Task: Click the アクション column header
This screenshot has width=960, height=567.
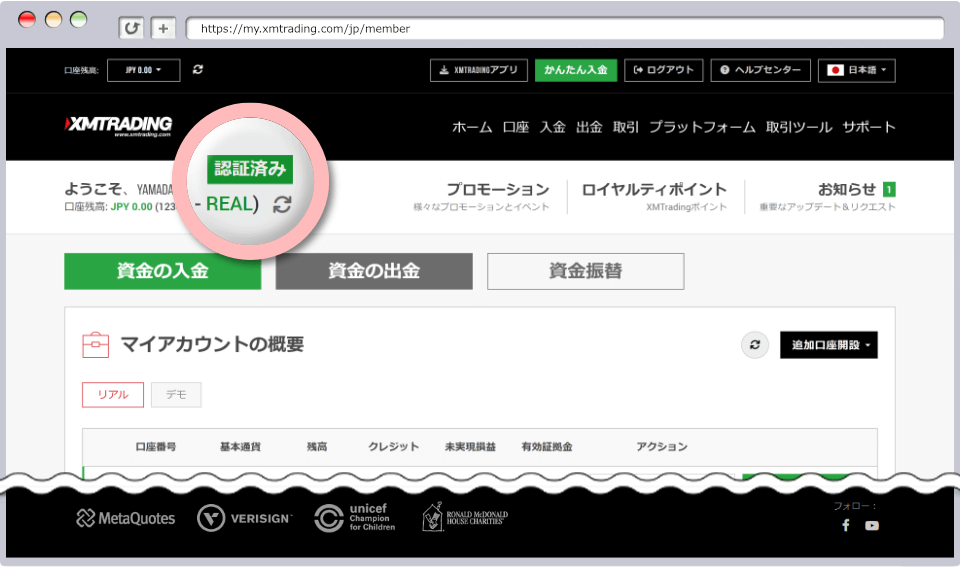Action: (662, 447)
